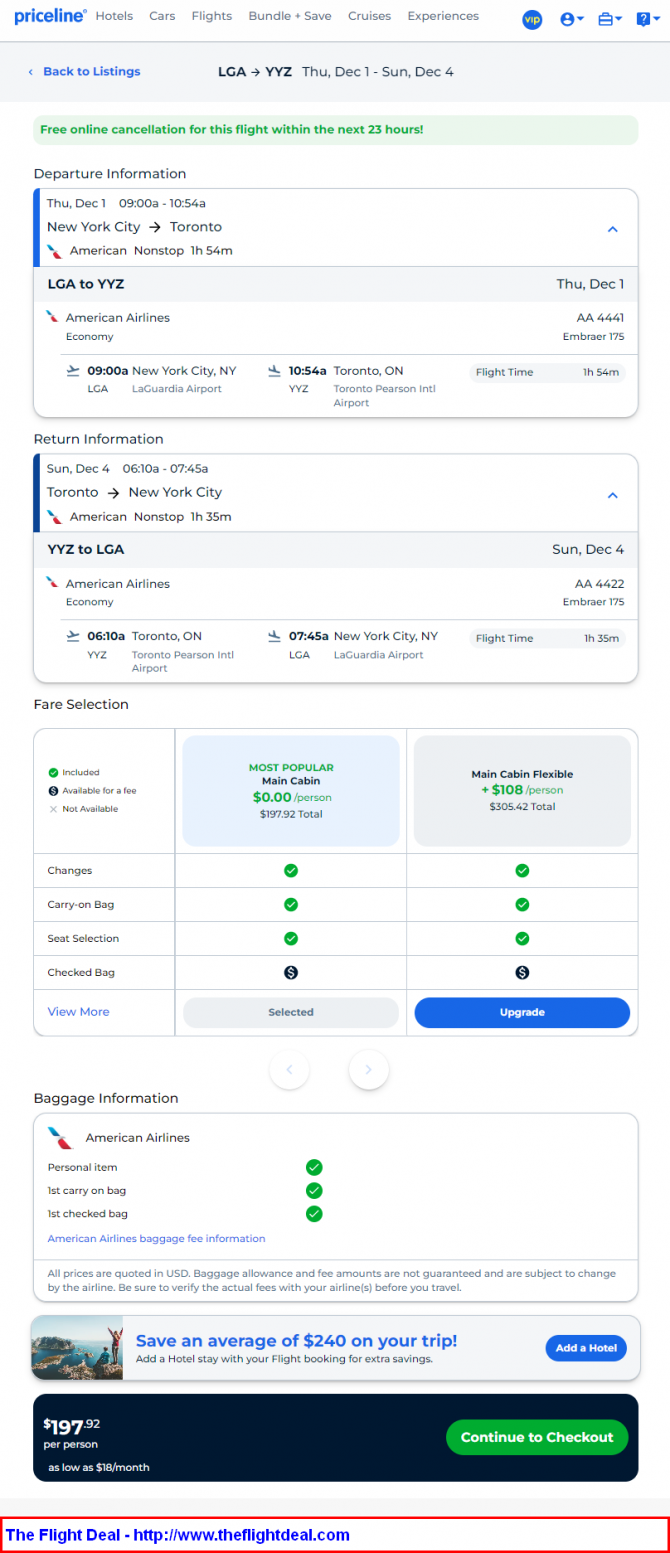This screenshot has height=1553, width=670.
Task: Click the $305.42 Total text
Action: [522, 806]
